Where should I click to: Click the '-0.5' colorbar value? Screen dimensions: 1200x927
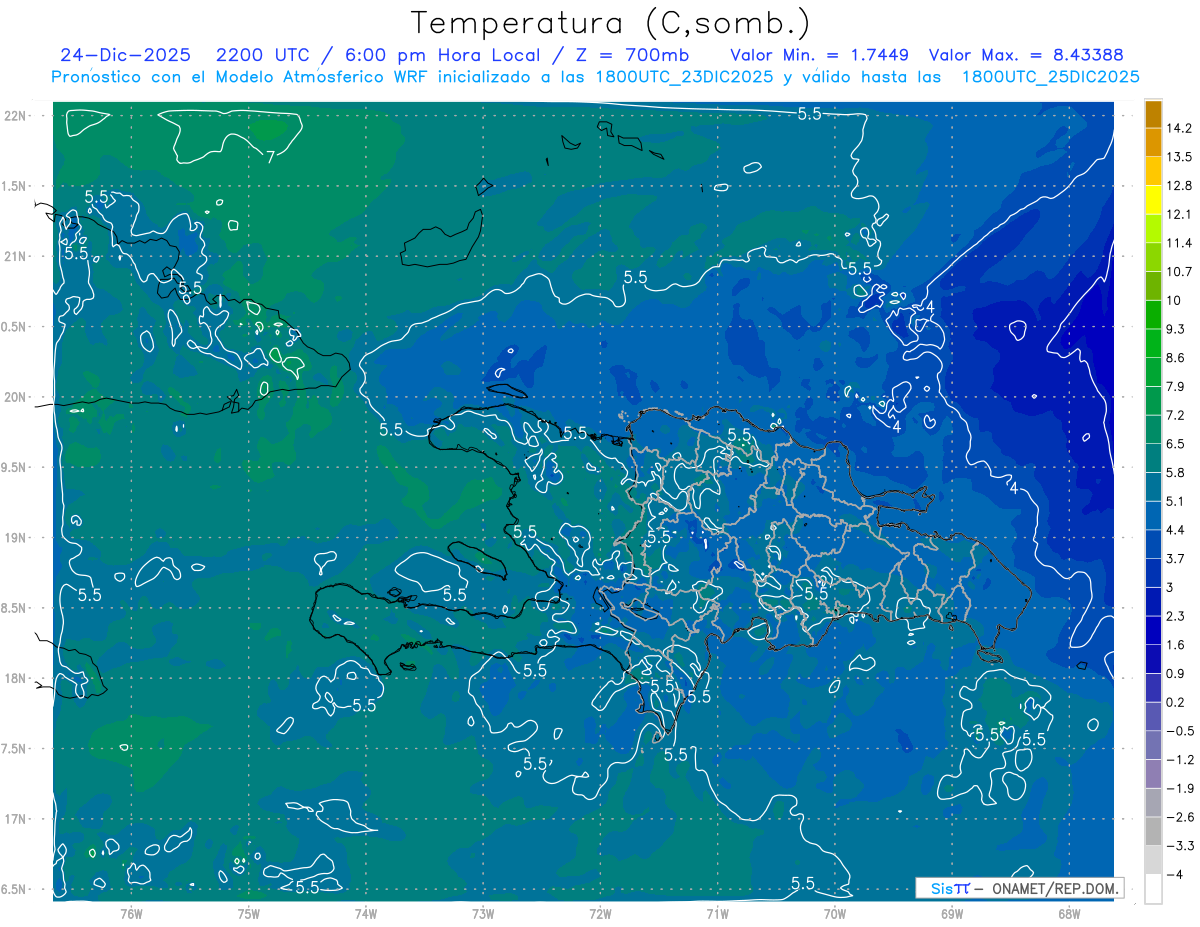[x=1180, y=731]
